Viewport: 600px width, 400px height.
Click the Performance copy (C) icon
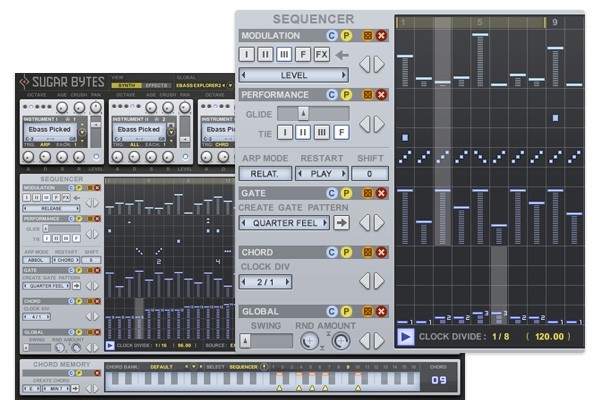pos(332,95)
